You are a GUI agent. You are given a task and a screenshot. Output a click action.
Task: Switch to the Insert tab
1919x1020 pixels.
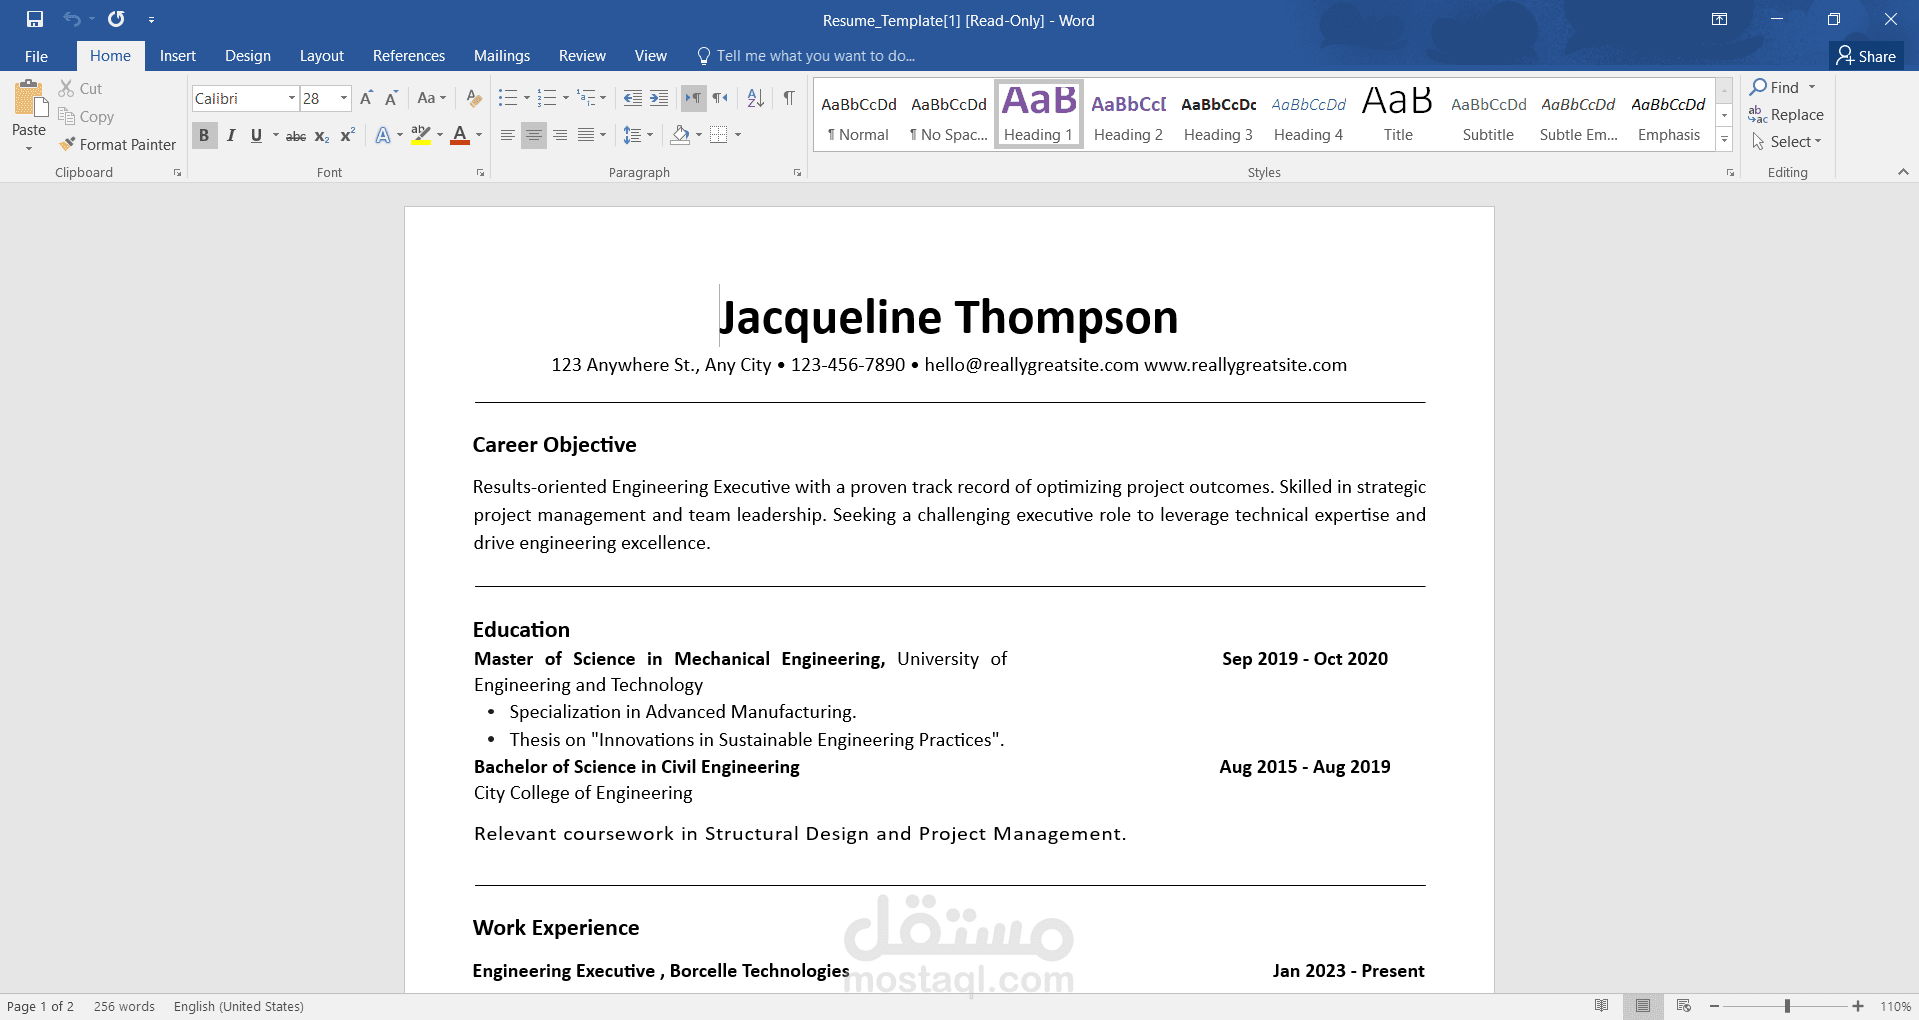tap(178, 56)
